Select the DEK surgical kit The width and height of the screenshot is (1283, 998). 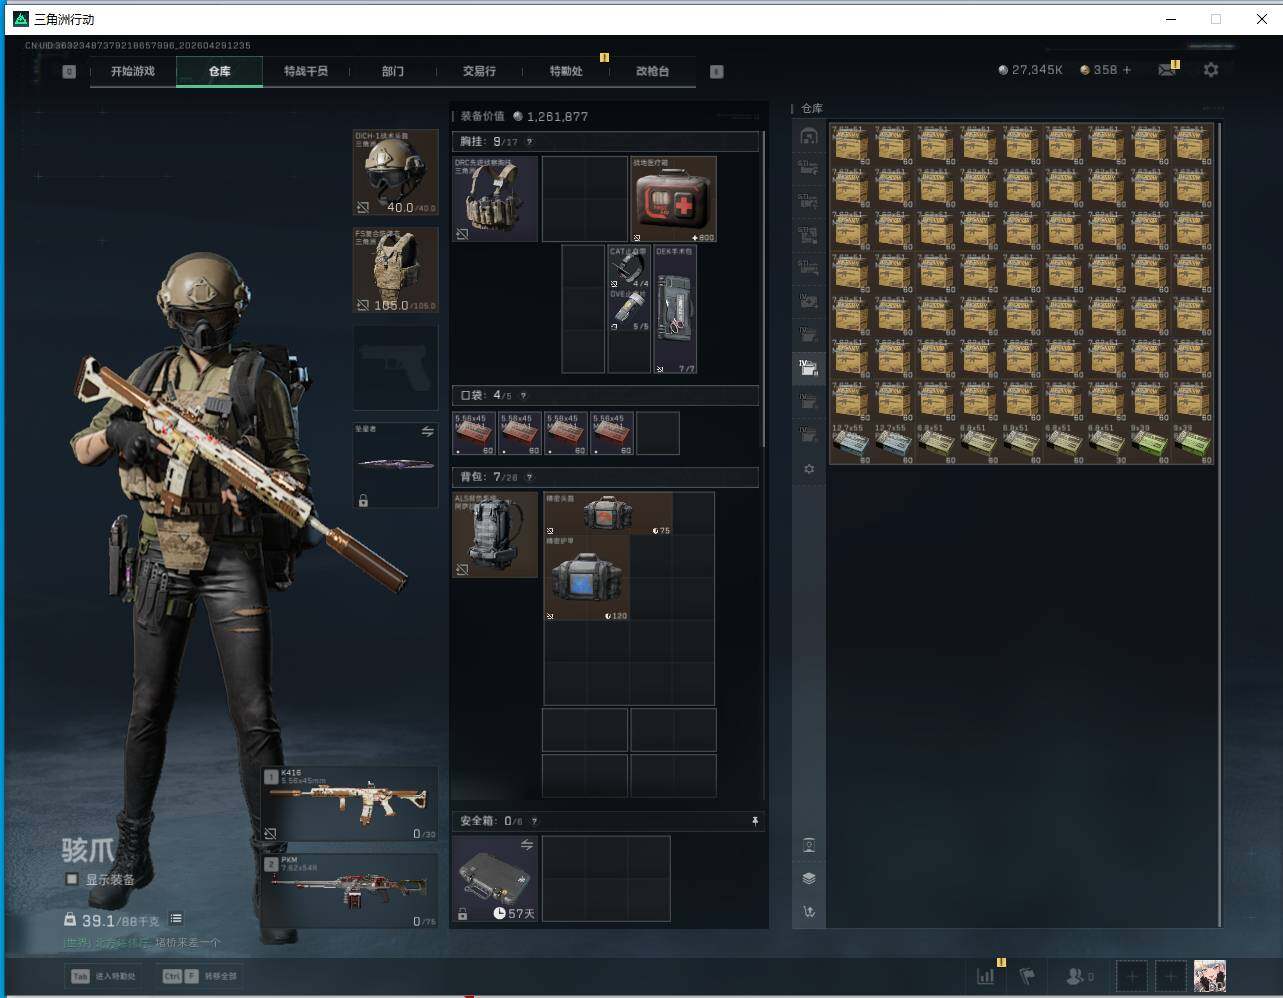[675, 309]
